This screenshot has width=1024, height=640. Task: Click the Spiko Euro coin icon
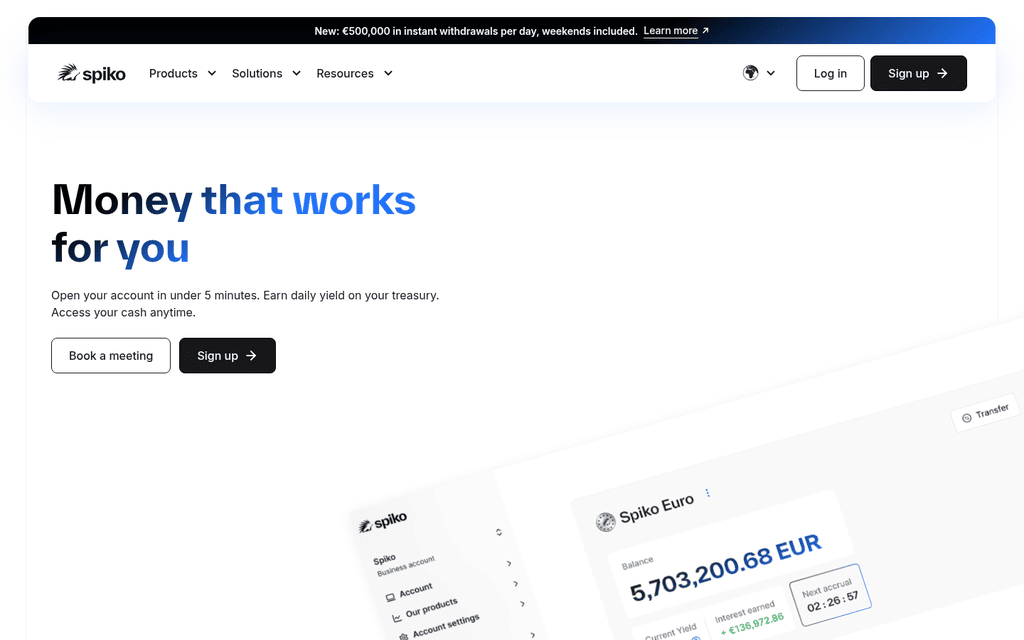tap(605, 522)
